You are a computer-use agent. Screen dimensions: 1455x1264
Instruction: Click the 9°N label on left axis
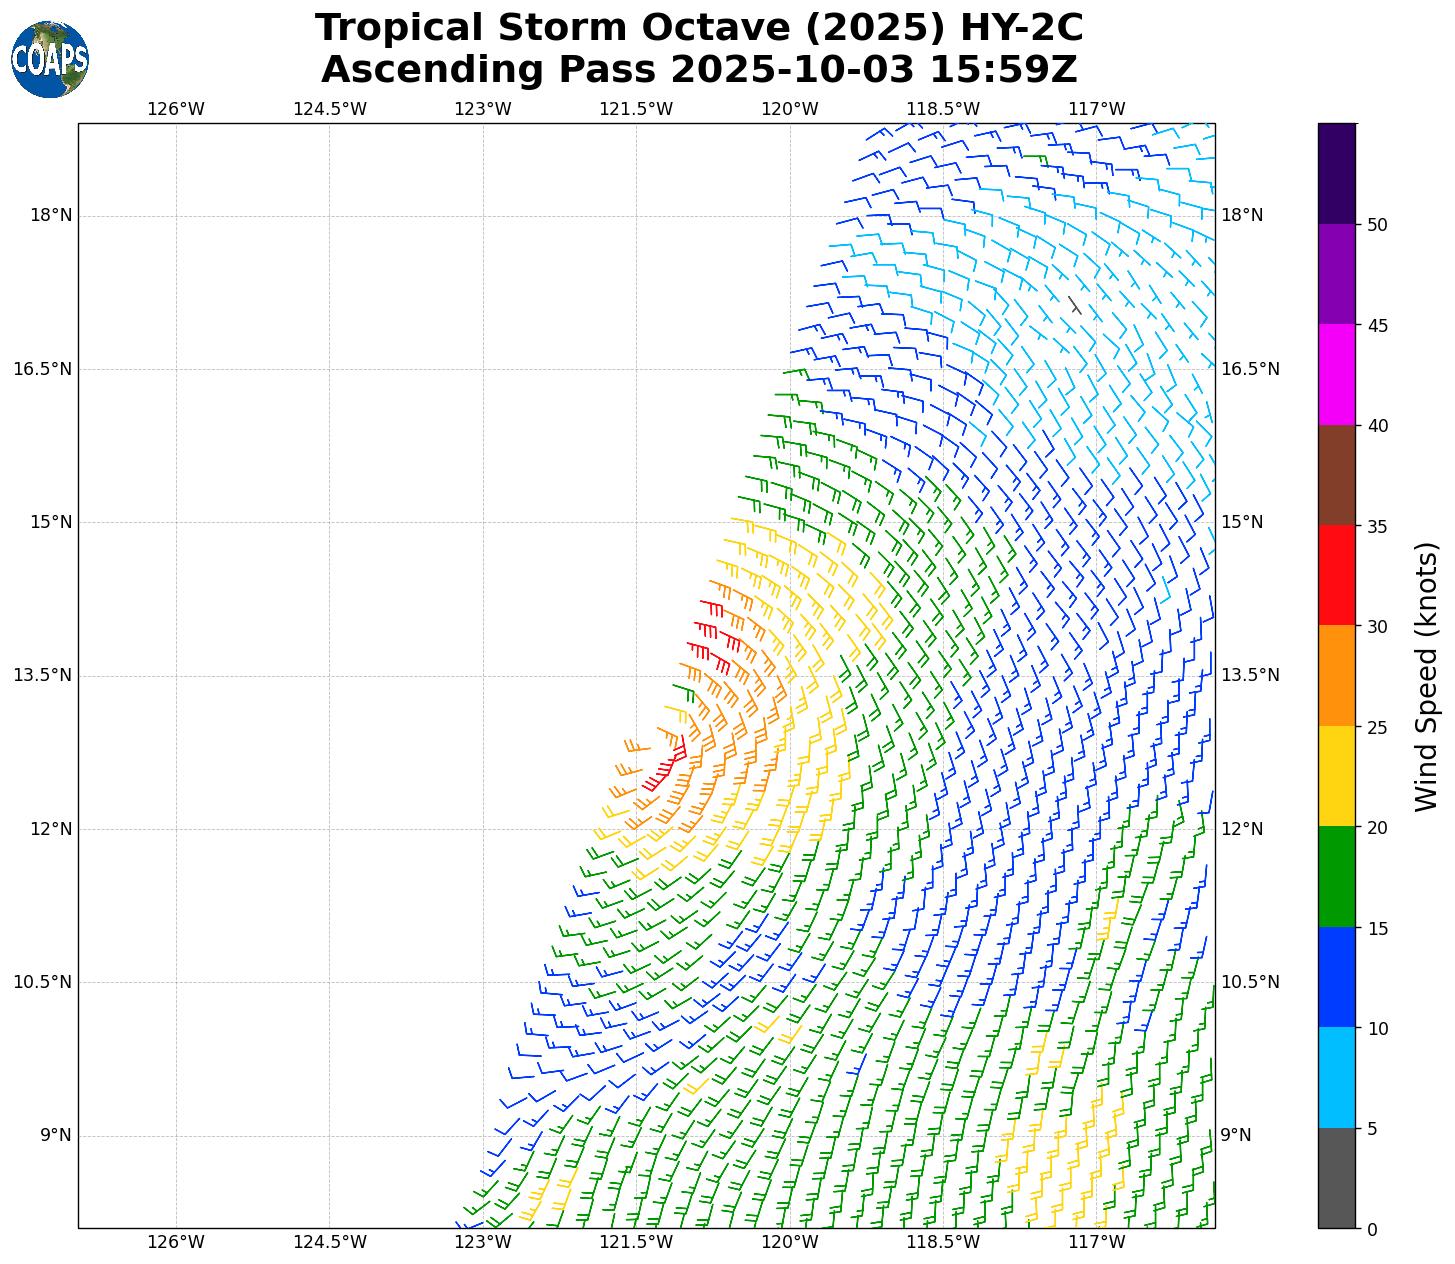click(55, 1135)
